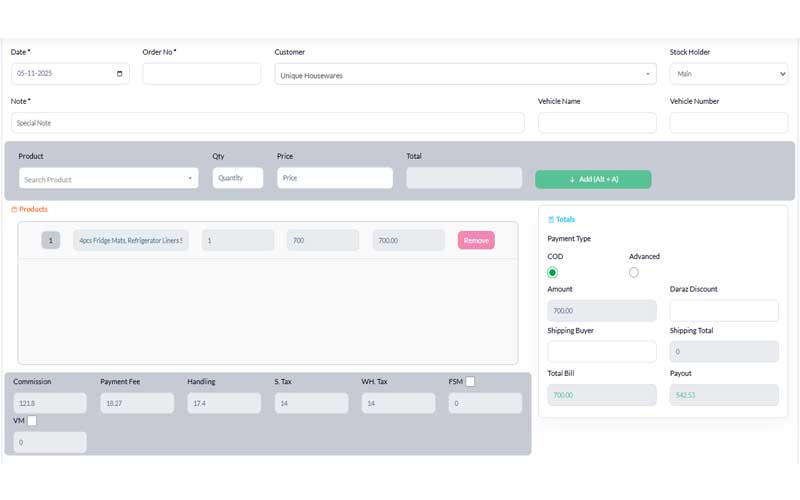Image resolution: width=800 pixels, height=500 pixels.
Task: Click the VM value field
Action: click(50, 442)
